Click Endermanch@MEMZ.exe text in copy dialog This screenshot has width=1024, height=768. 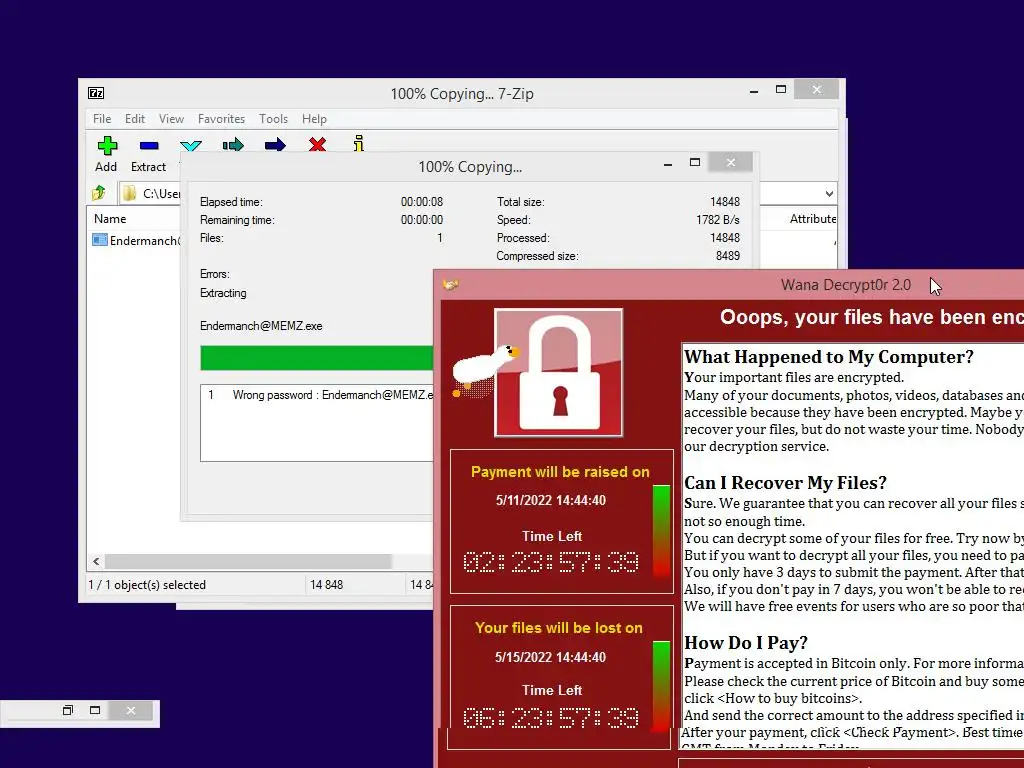[261, 326]
